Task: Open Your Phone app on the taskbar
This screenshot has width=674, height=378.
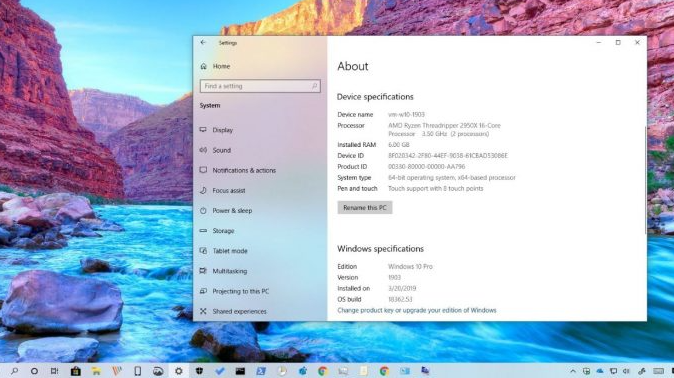Action: click(x=138, y=371)
